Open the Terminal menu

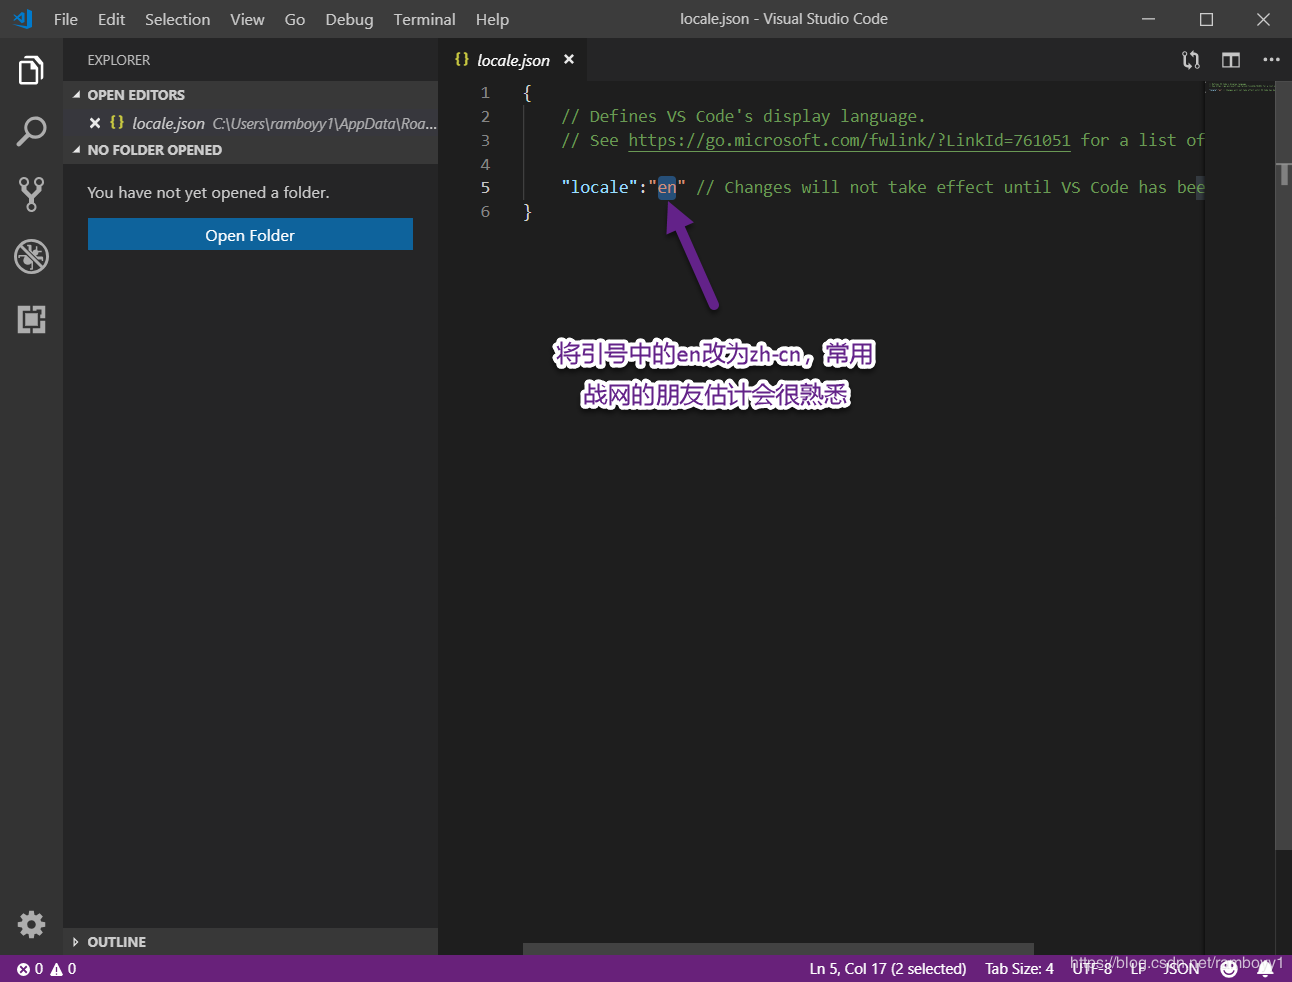(x=424, y=19)
